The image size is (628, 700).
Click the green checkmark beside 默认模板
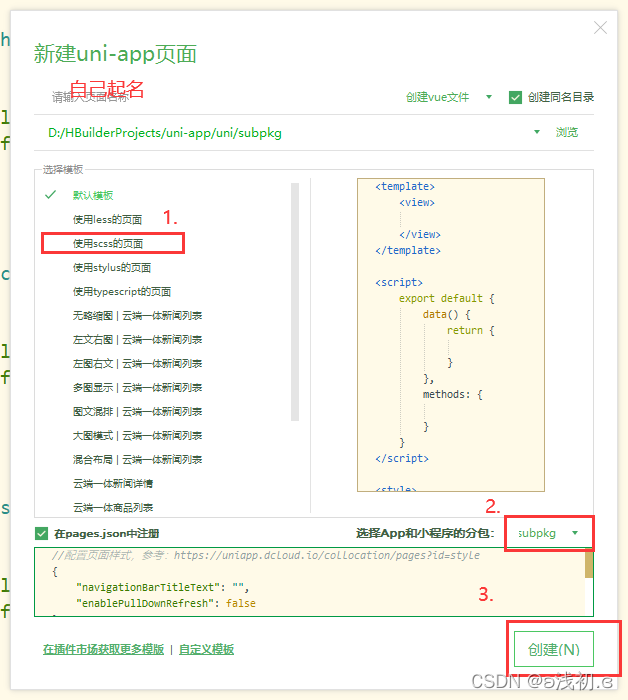pyautogui.click(x=50, y=195)
